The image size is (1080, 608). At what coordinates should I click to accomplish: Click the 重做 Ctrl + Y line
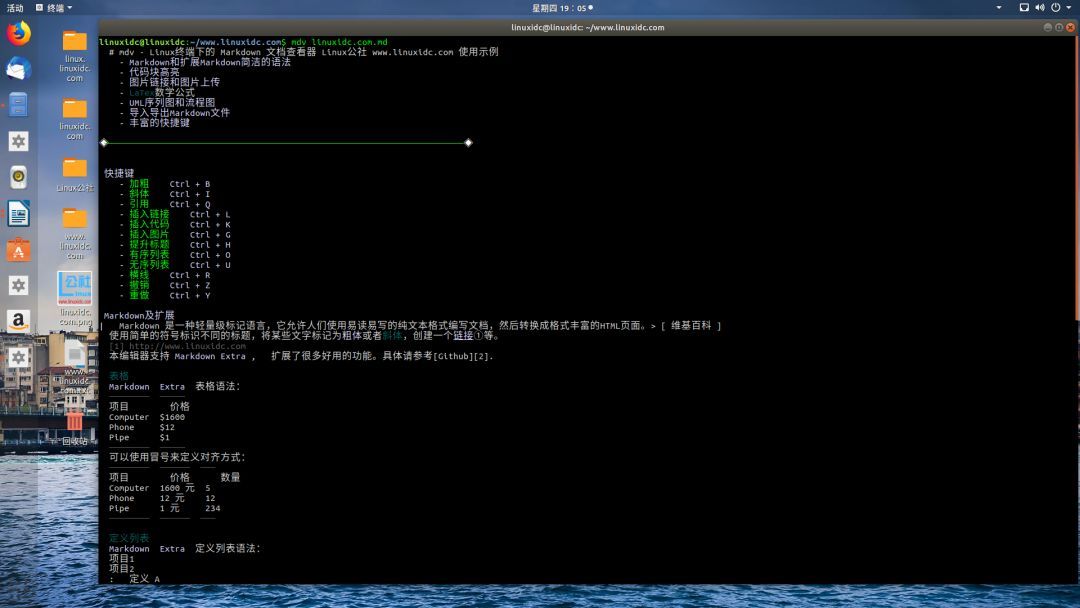pos(169,295)
